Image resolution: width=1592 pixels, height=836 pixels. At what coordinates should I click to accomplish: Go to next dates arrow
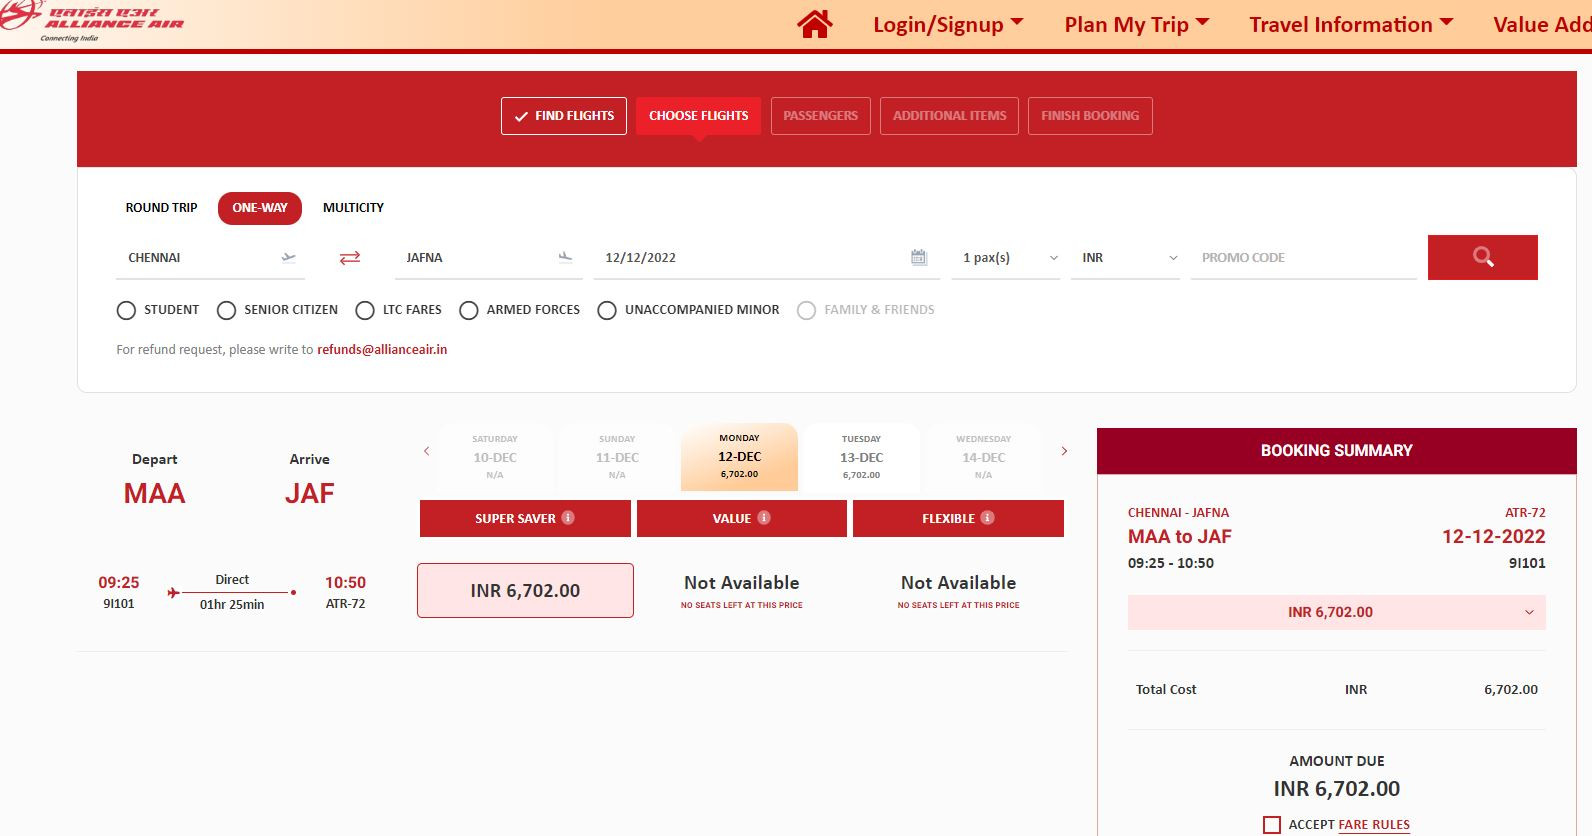pyautogui.click(x=1064, y=451)
